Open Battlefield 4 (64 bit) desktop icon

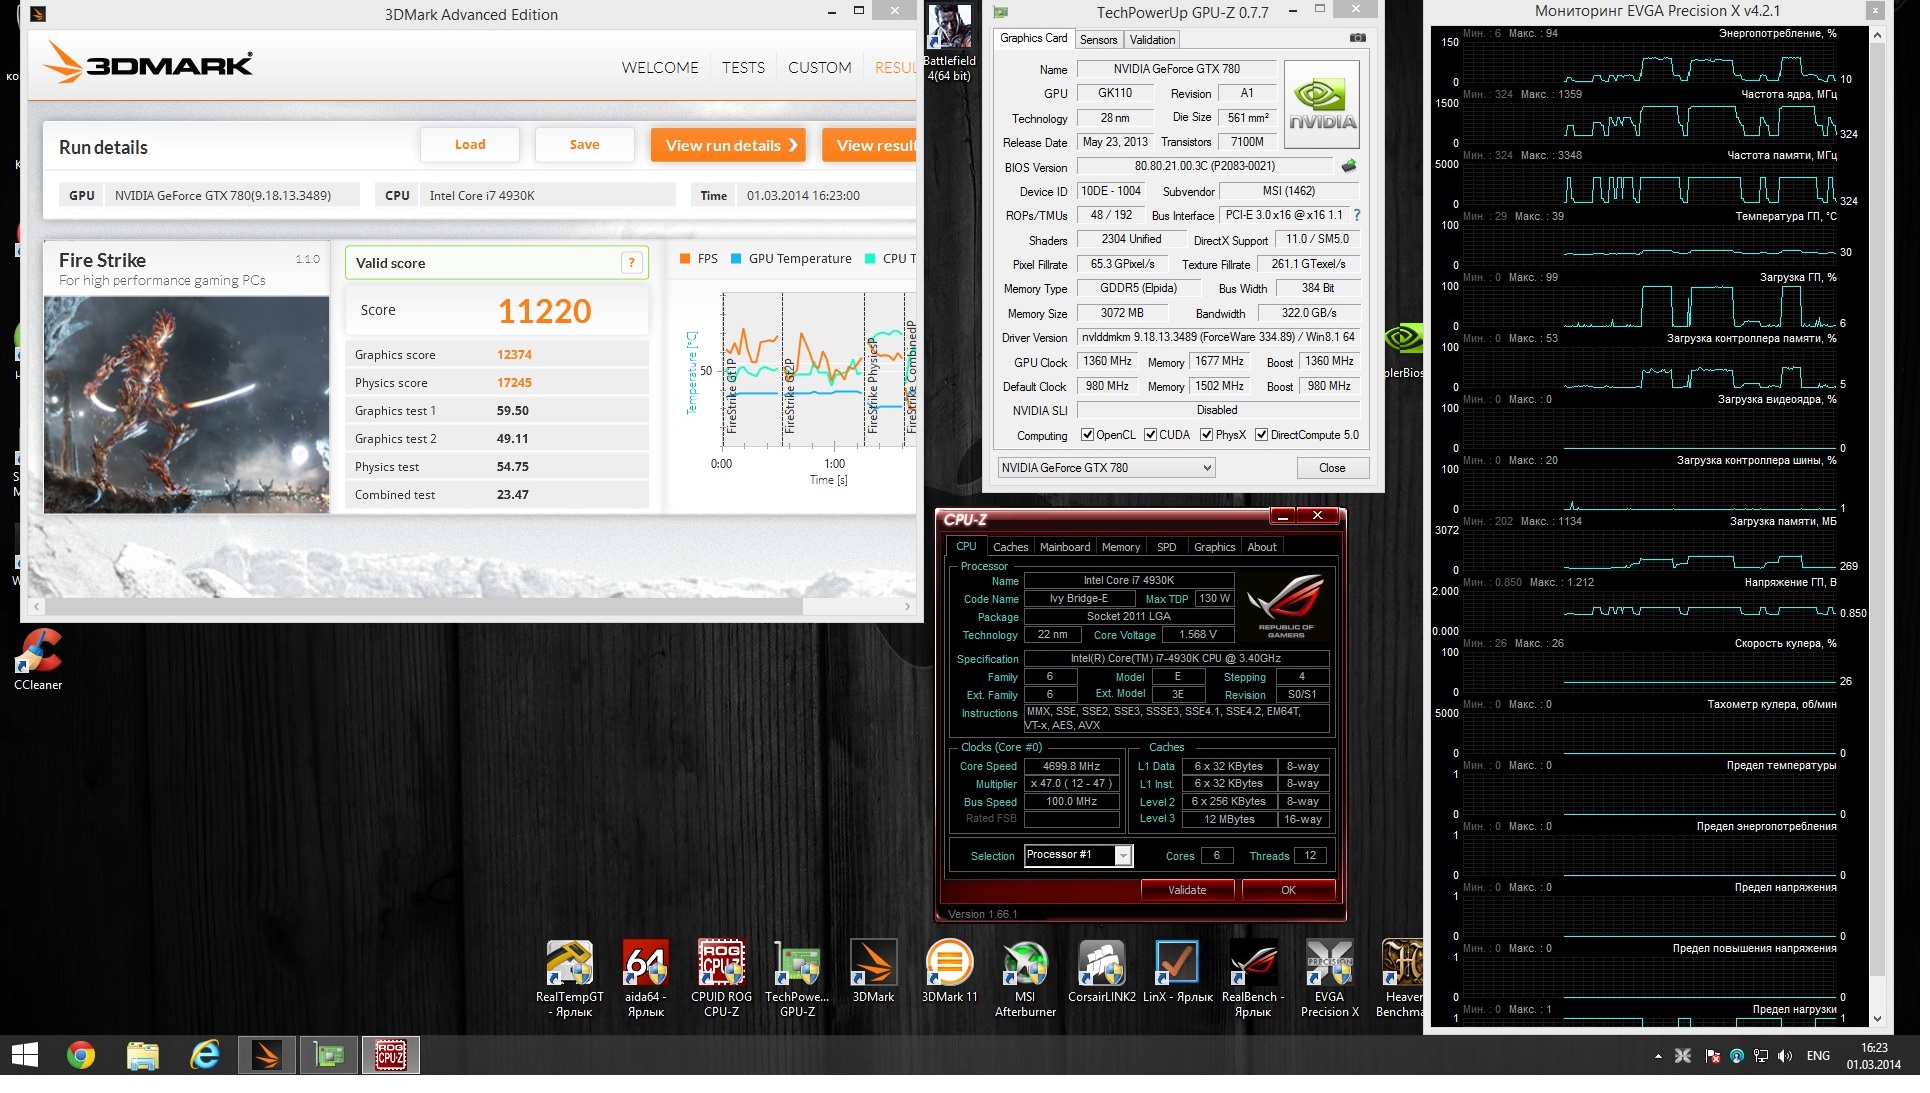click(949, 43)
